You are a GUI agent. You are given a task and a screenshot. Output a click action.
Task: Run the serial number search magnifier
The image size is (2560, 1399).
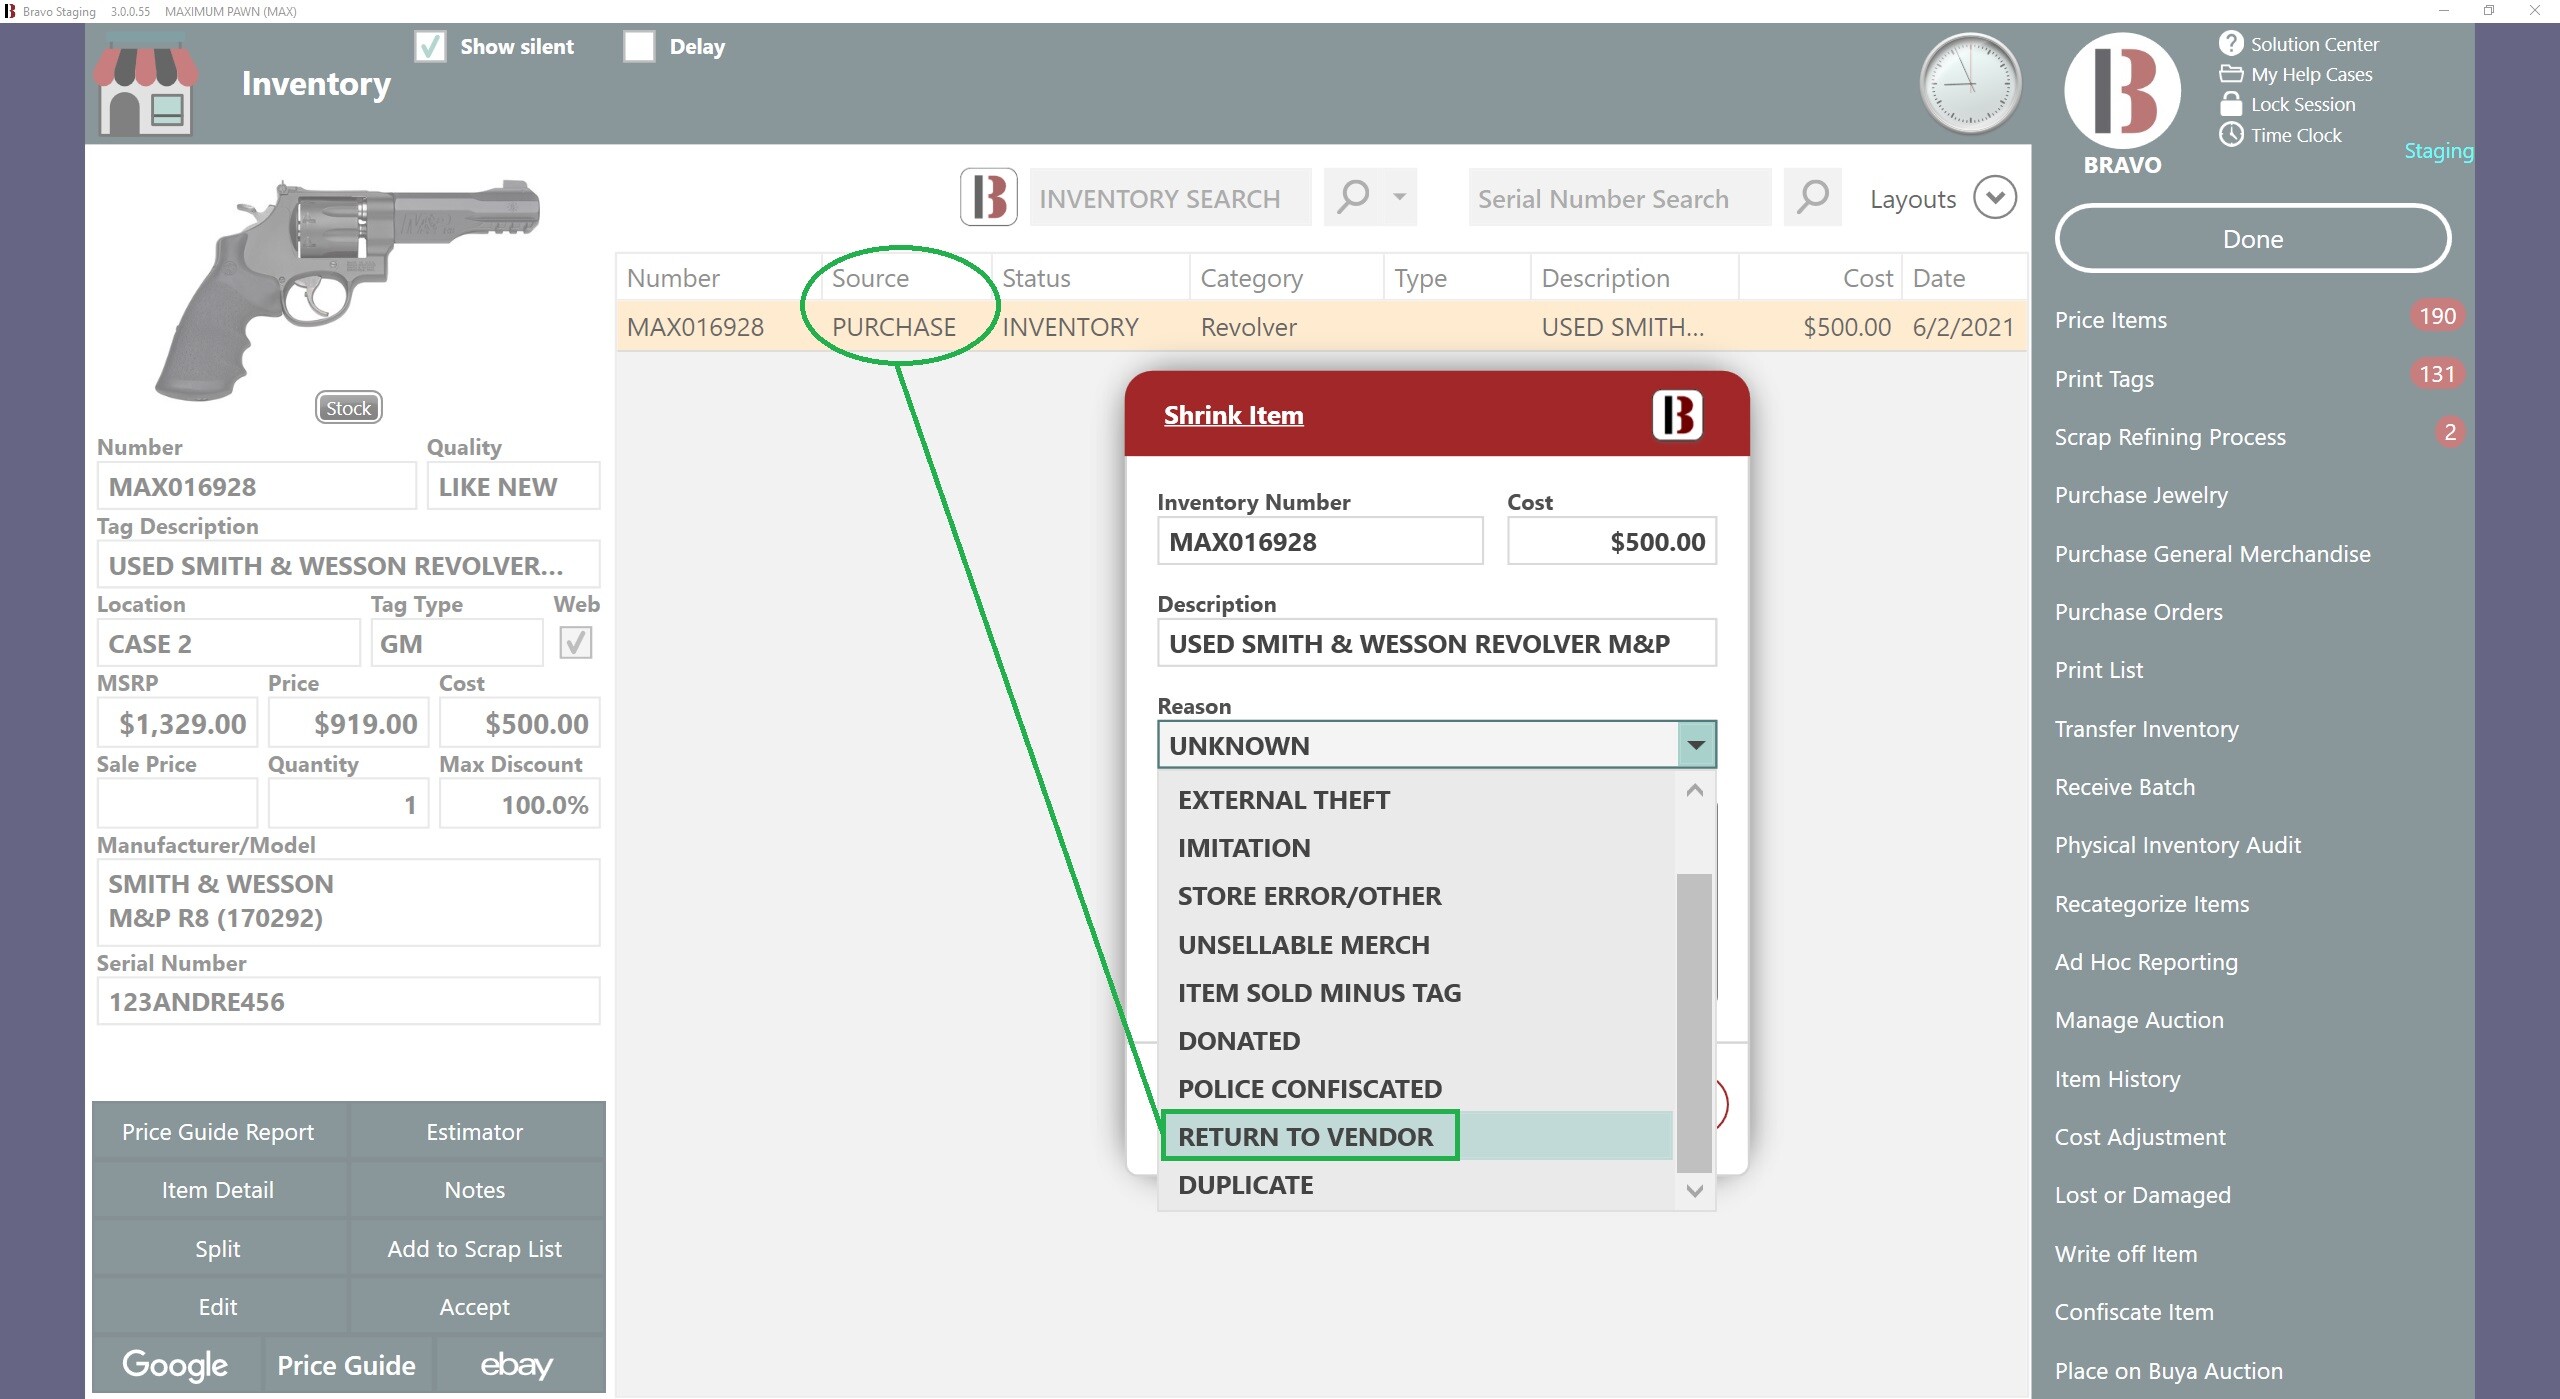(x=1812, y=197)
